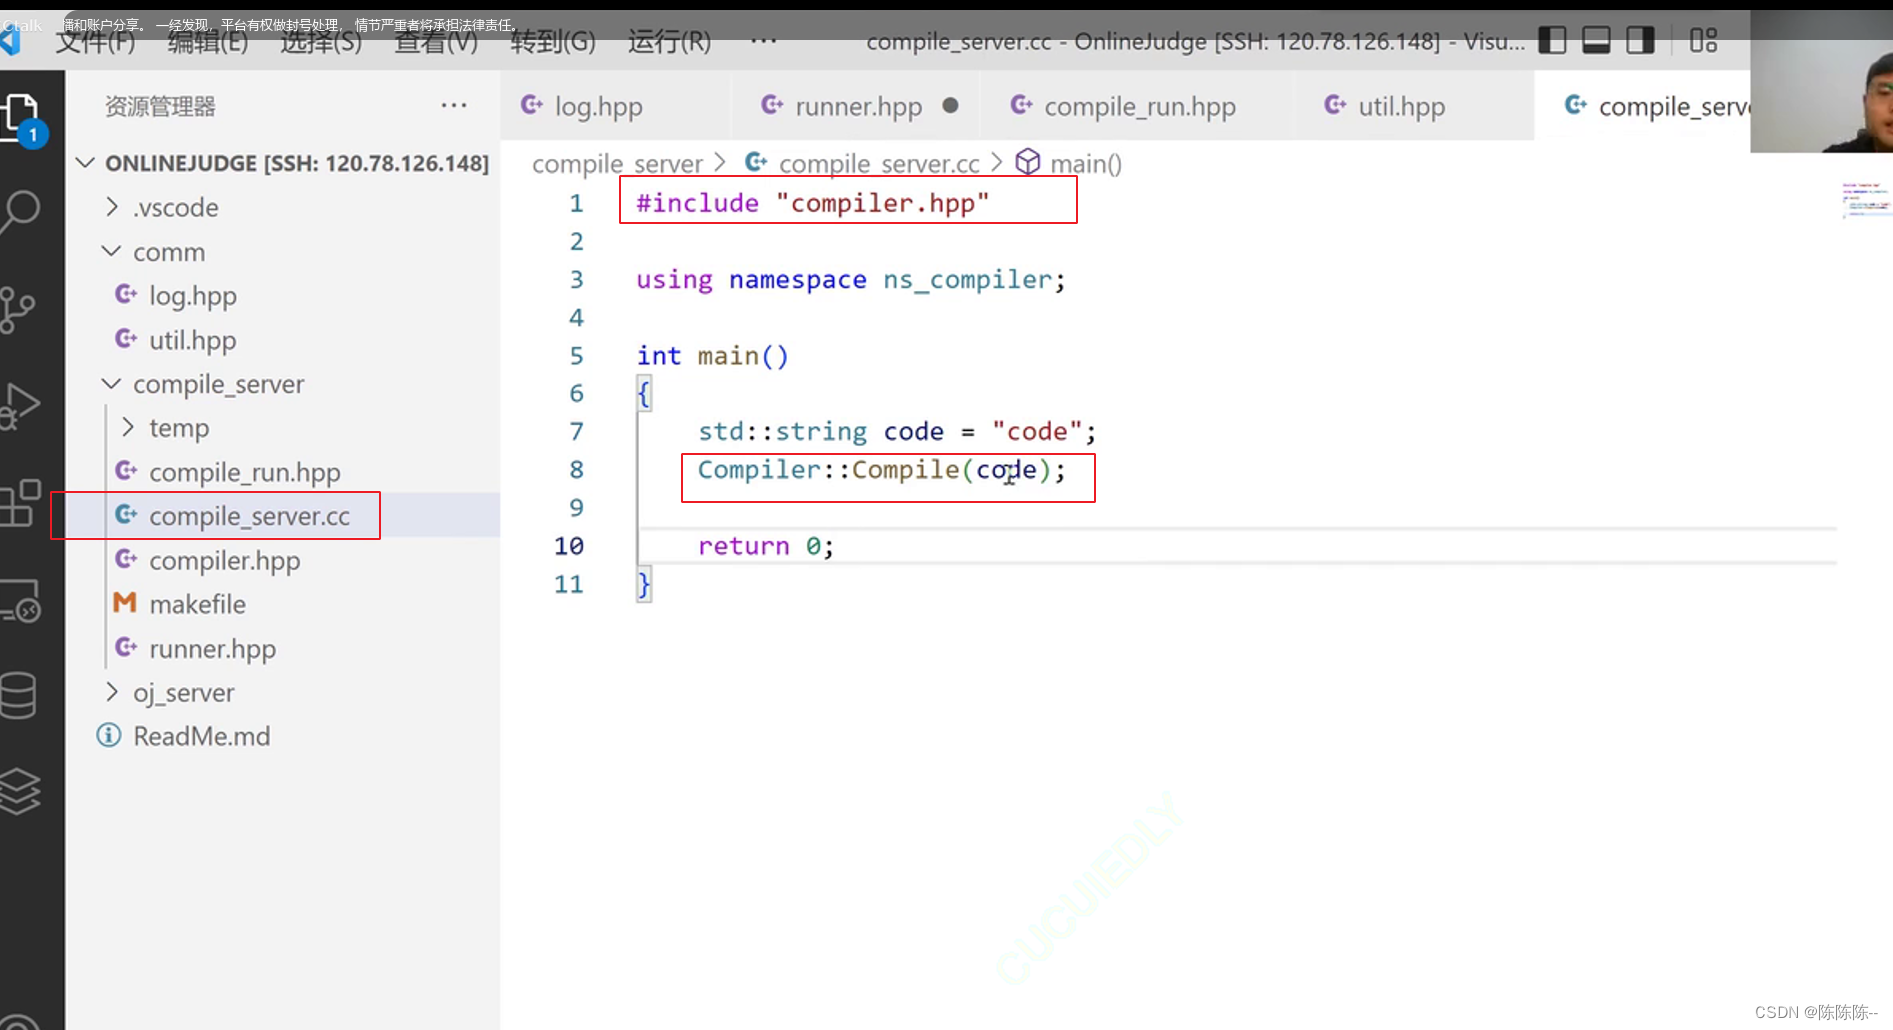Click line number 10 in the gutter
The image size is (1893, 1030).
tap(569, 546)
